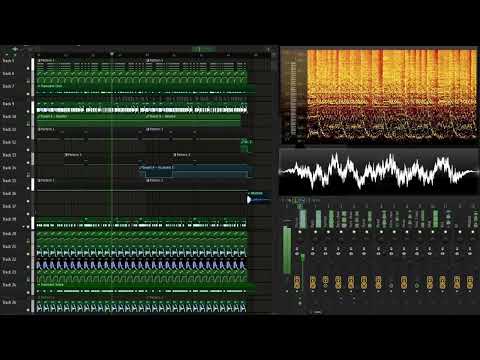Select the Track 11 label
This screenshot has height=360, width=480.
[9, 129]
